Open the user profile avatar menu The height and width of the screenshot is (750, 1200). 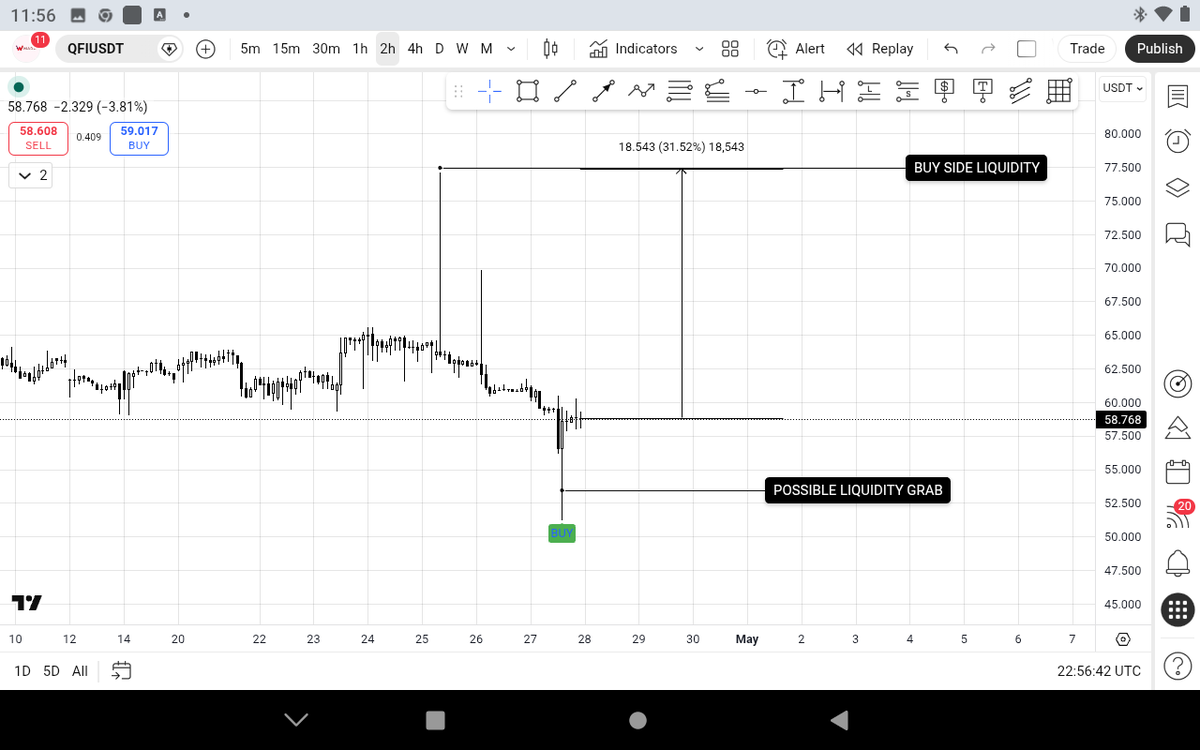coord(27,48)
